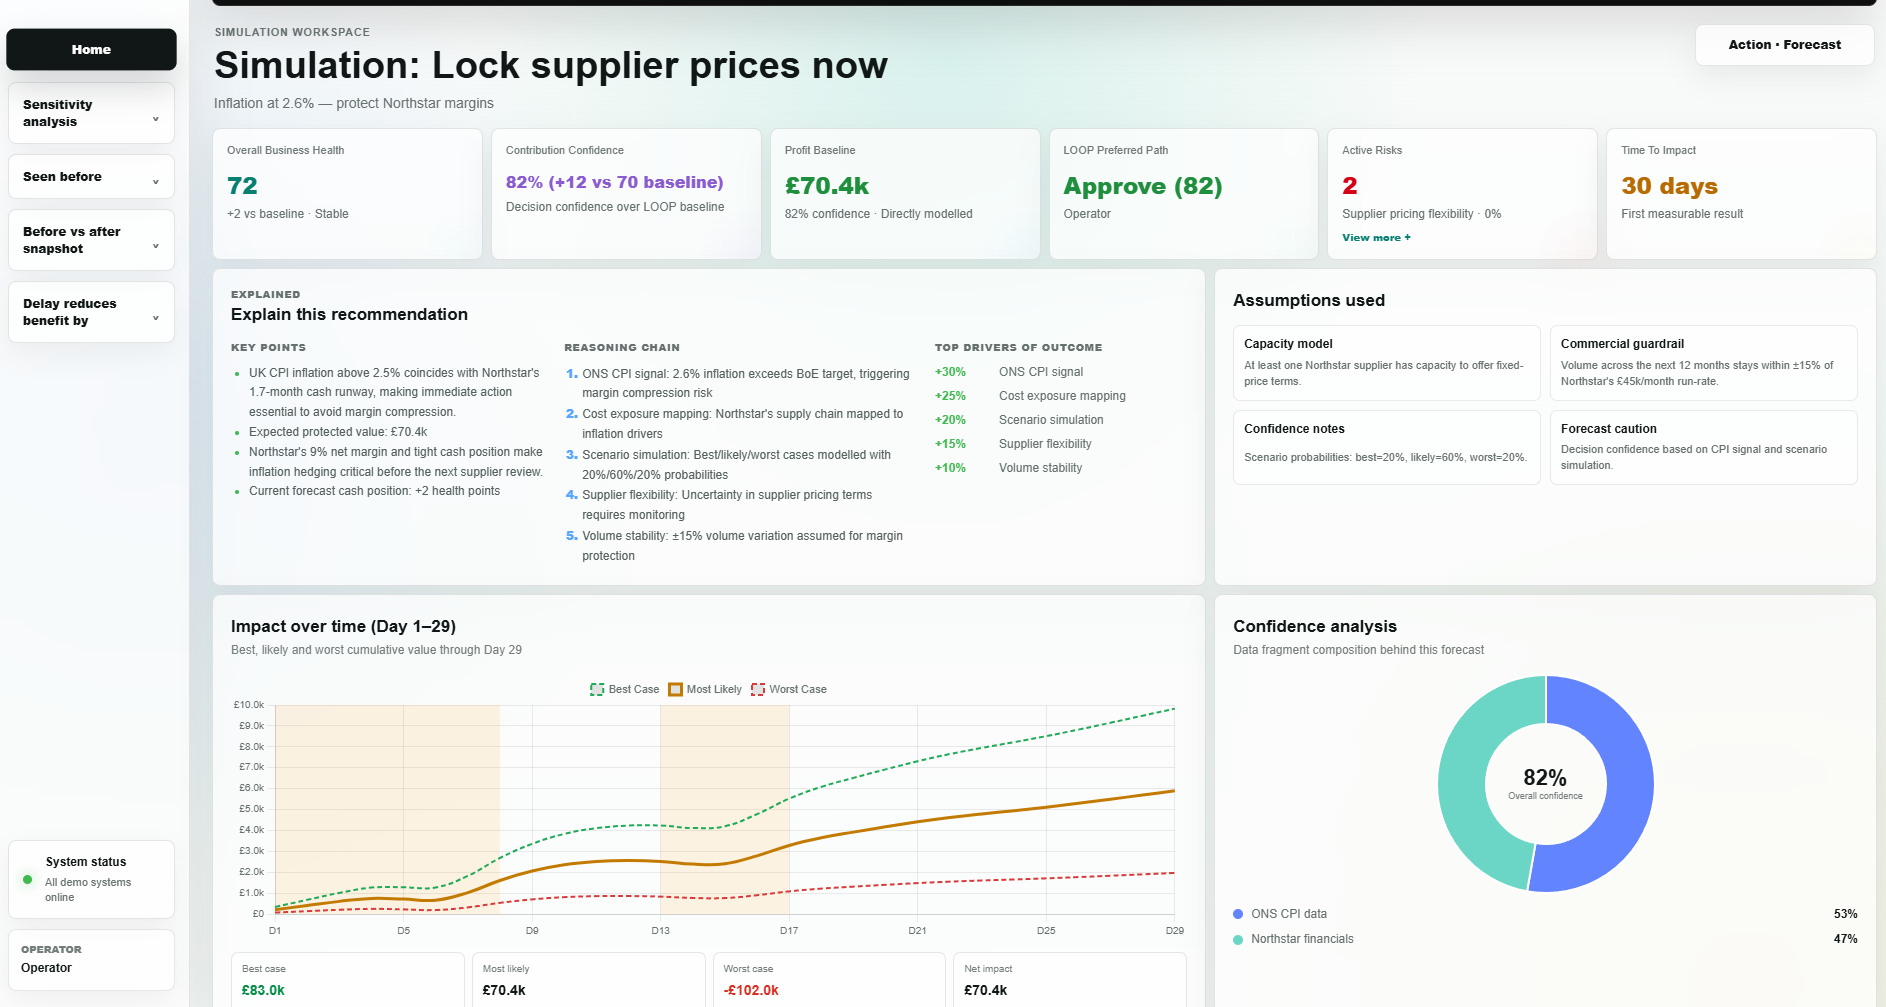This screenshot has width=1886, height=1007.
Task: Click 'Current forecast cash position' bullet
Action: pyautogui.click(x=374, y=491)
